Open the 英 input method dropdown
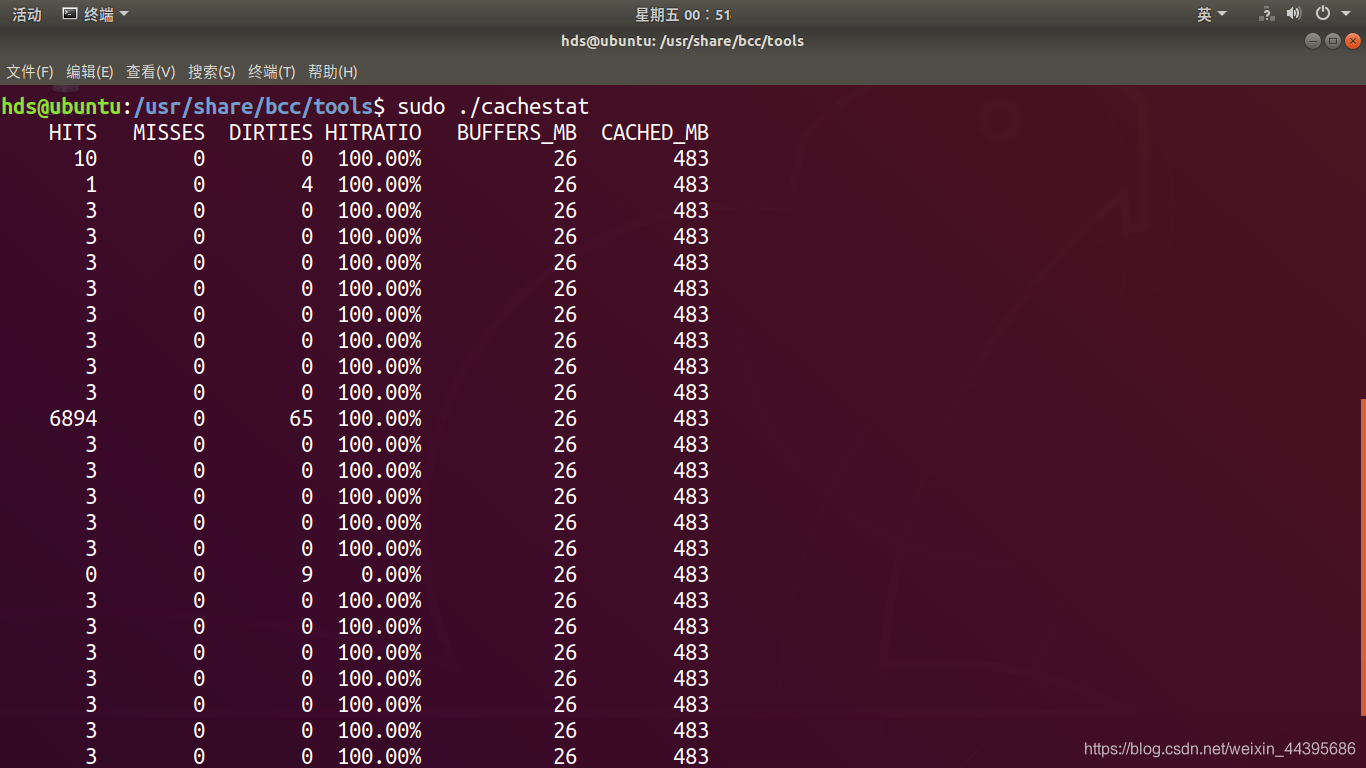 1212,14
